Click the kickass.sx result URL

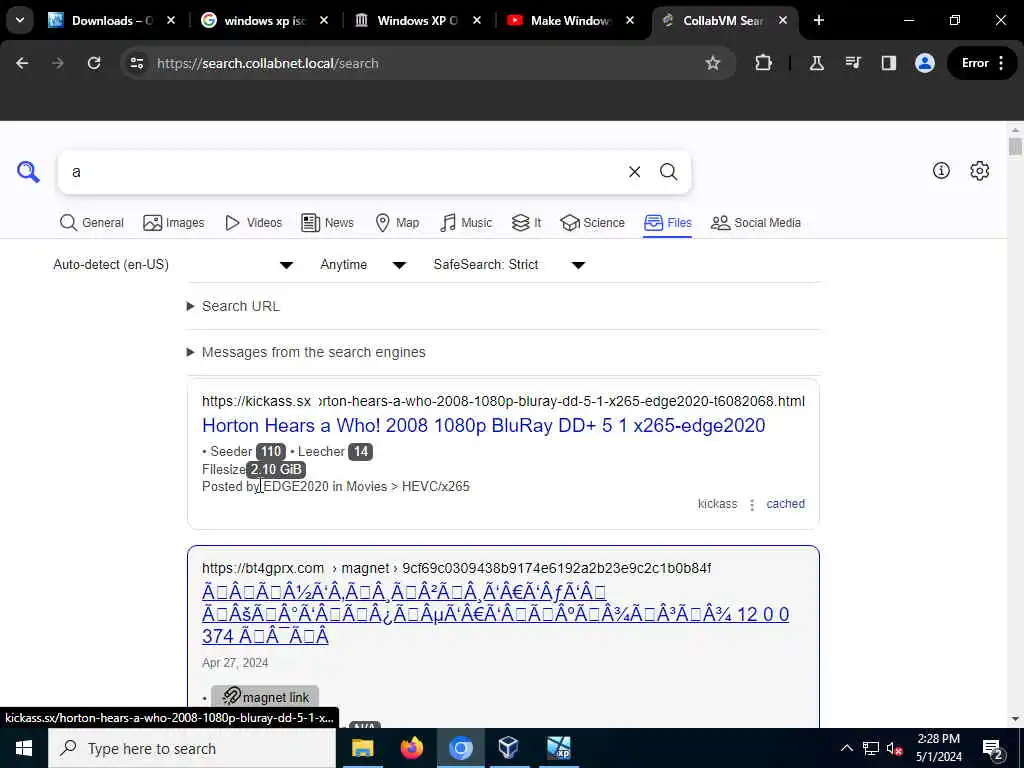(503, 401)
